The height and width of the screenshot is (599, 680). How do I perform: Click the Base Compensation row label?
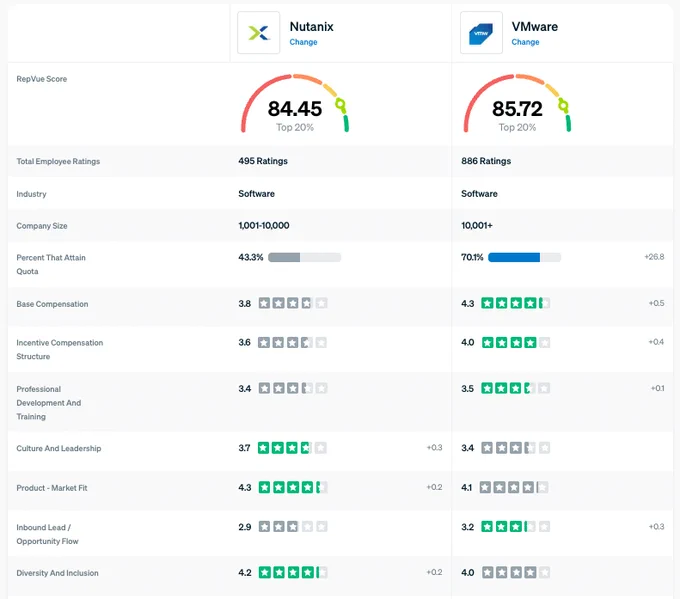[x=52, y=304]
